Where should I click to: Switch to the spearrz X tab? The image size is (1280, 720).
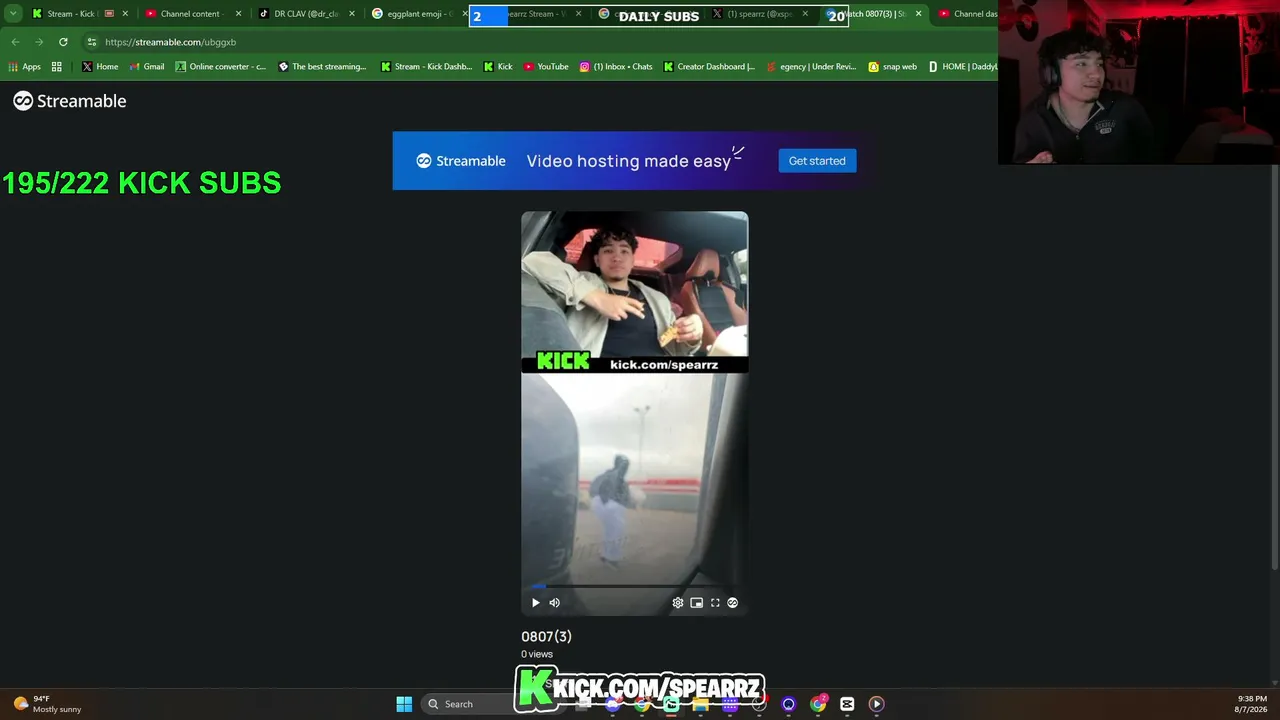[x=760, y=14]
